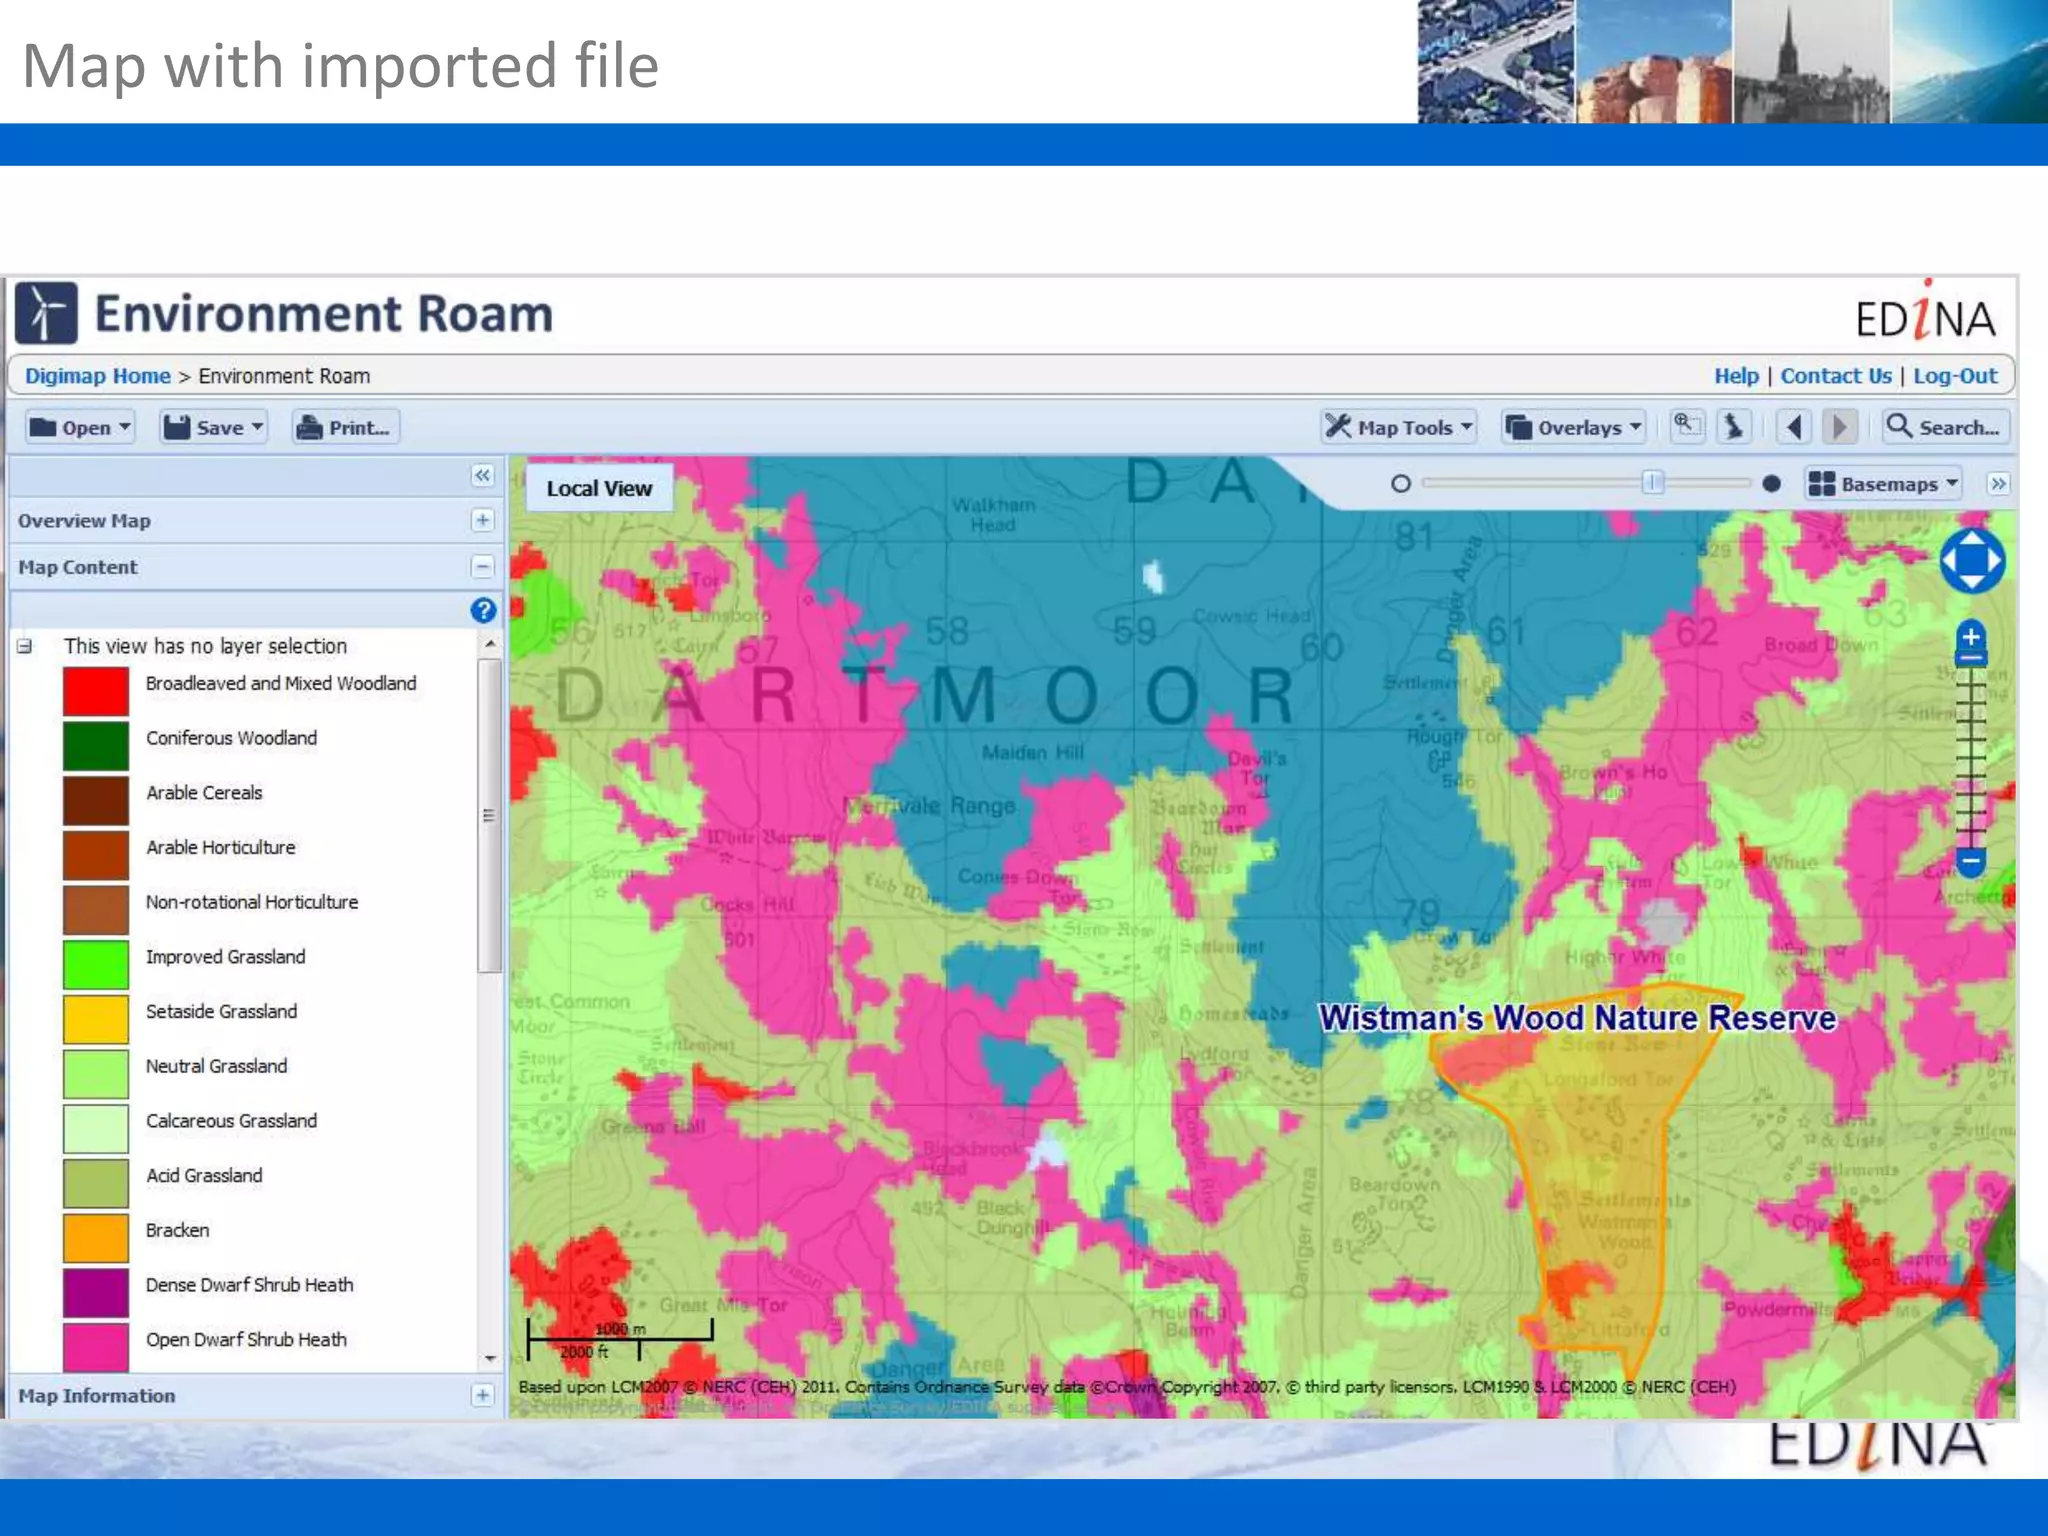Click the Bracken orange swatch
Screen dimensions: 2048x1536
click(x=96, y=1238)
